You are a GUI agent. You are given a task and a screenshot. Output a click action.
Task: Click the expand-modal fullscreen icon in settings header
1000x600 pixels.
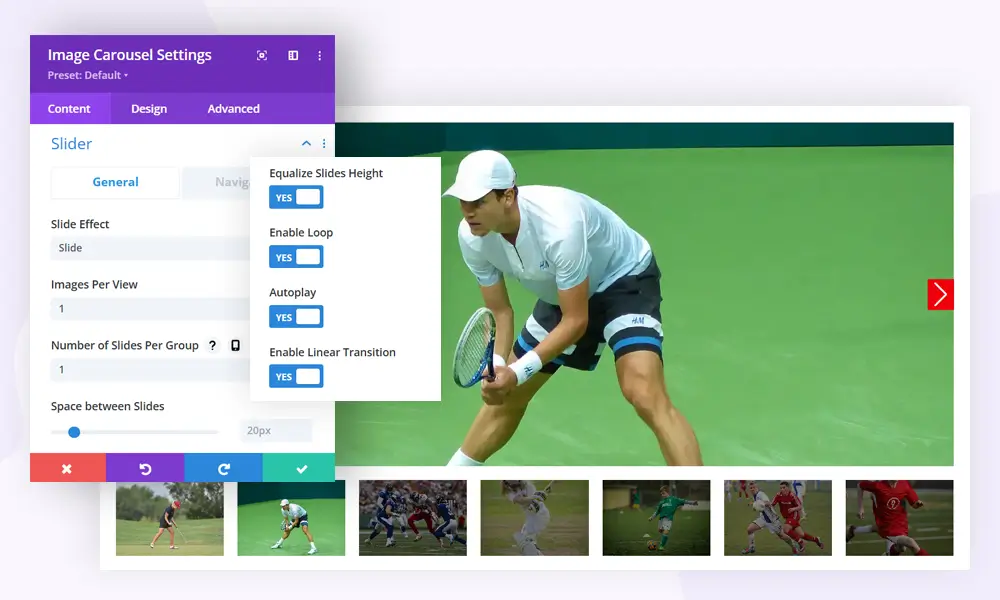tap(261, 55)
